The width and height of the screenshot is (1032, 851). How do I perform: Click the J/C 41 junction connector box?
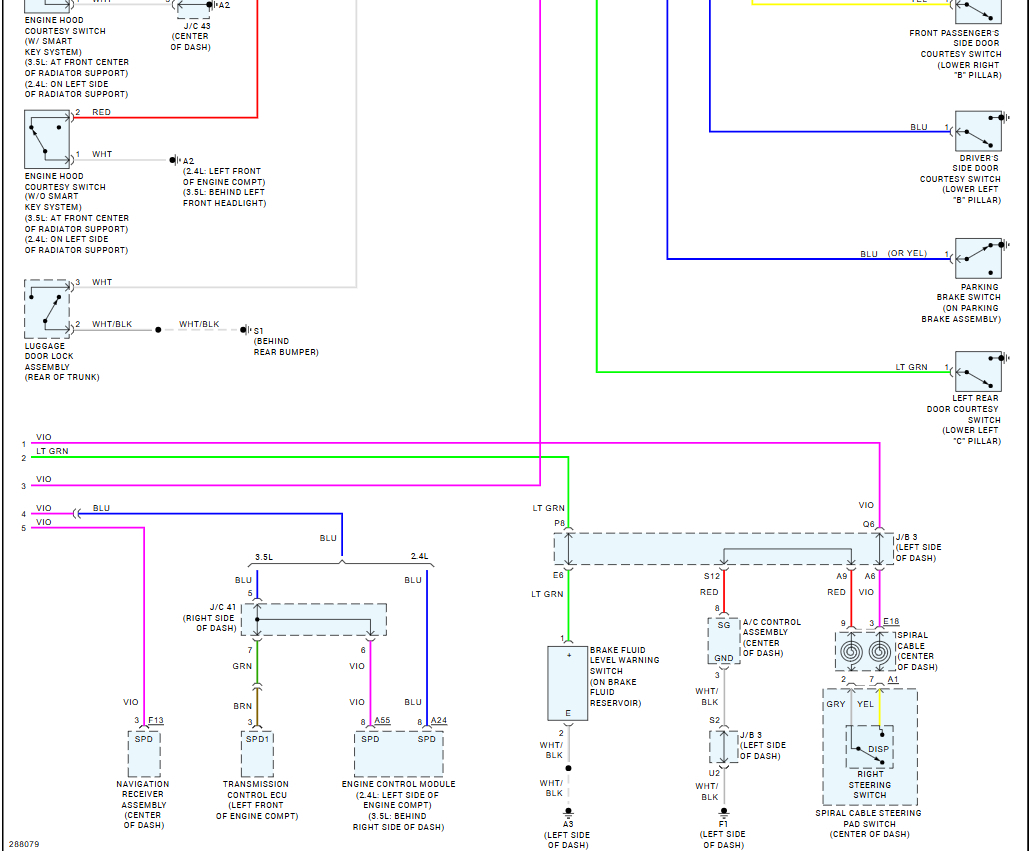click(314, 620)
